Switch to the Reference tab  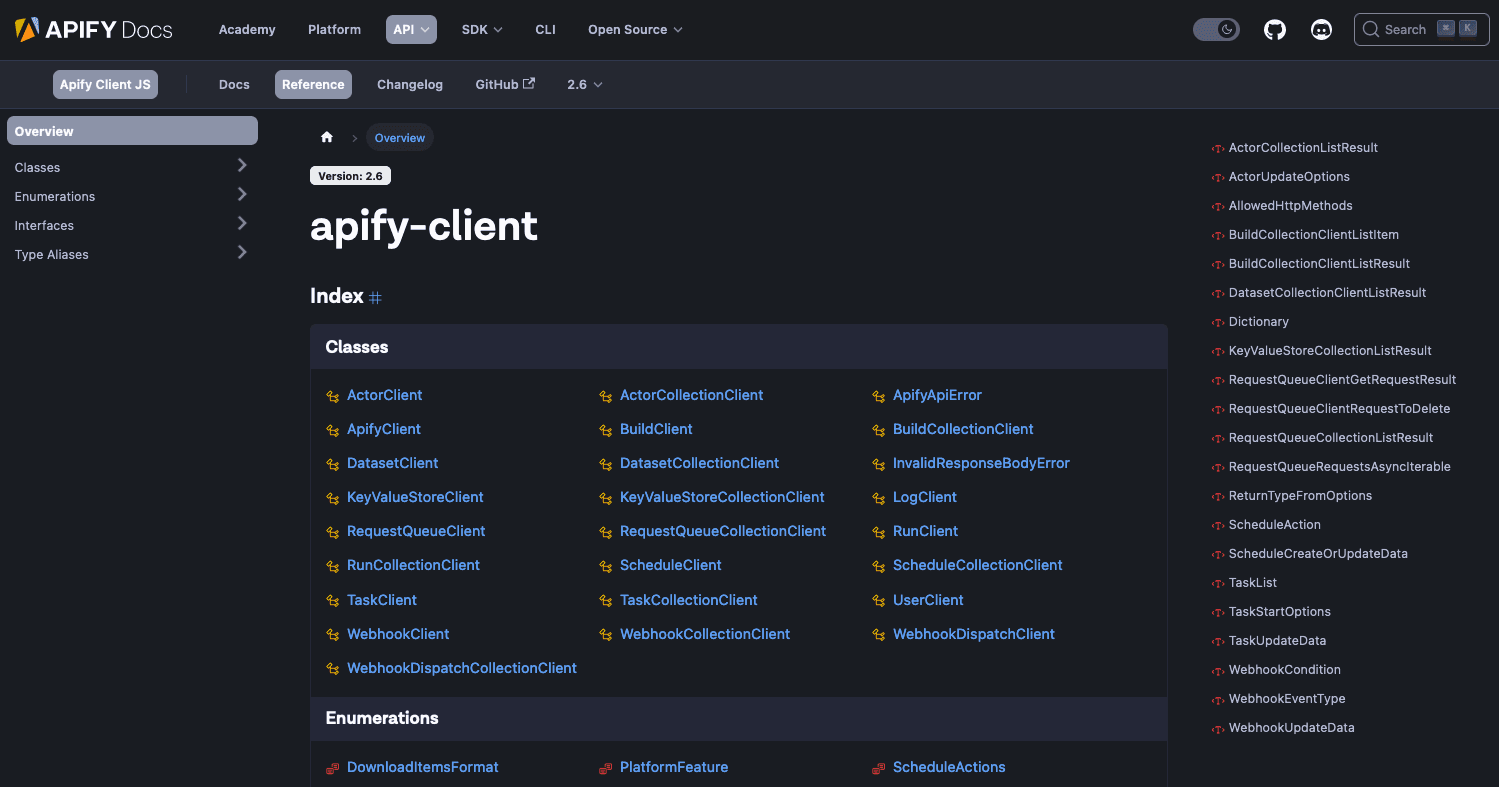313,84
